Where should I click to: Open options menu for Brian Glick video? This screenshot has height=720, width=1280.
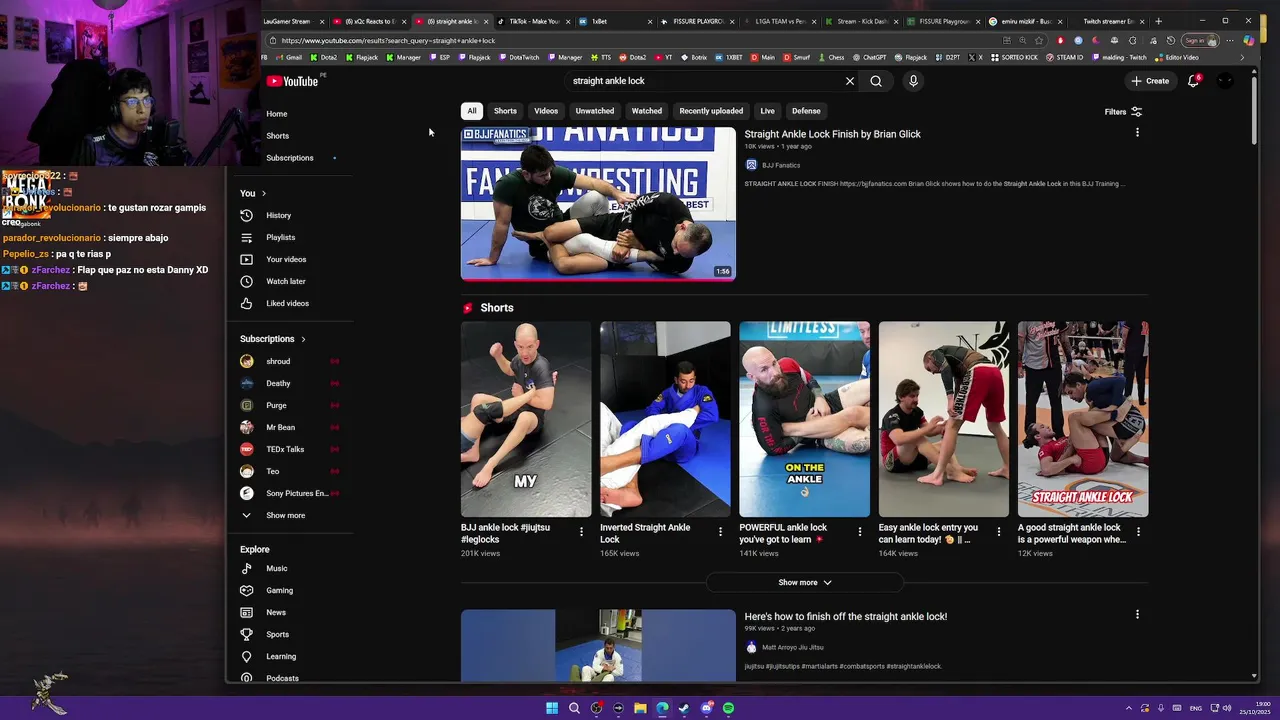click(1137, 132)
